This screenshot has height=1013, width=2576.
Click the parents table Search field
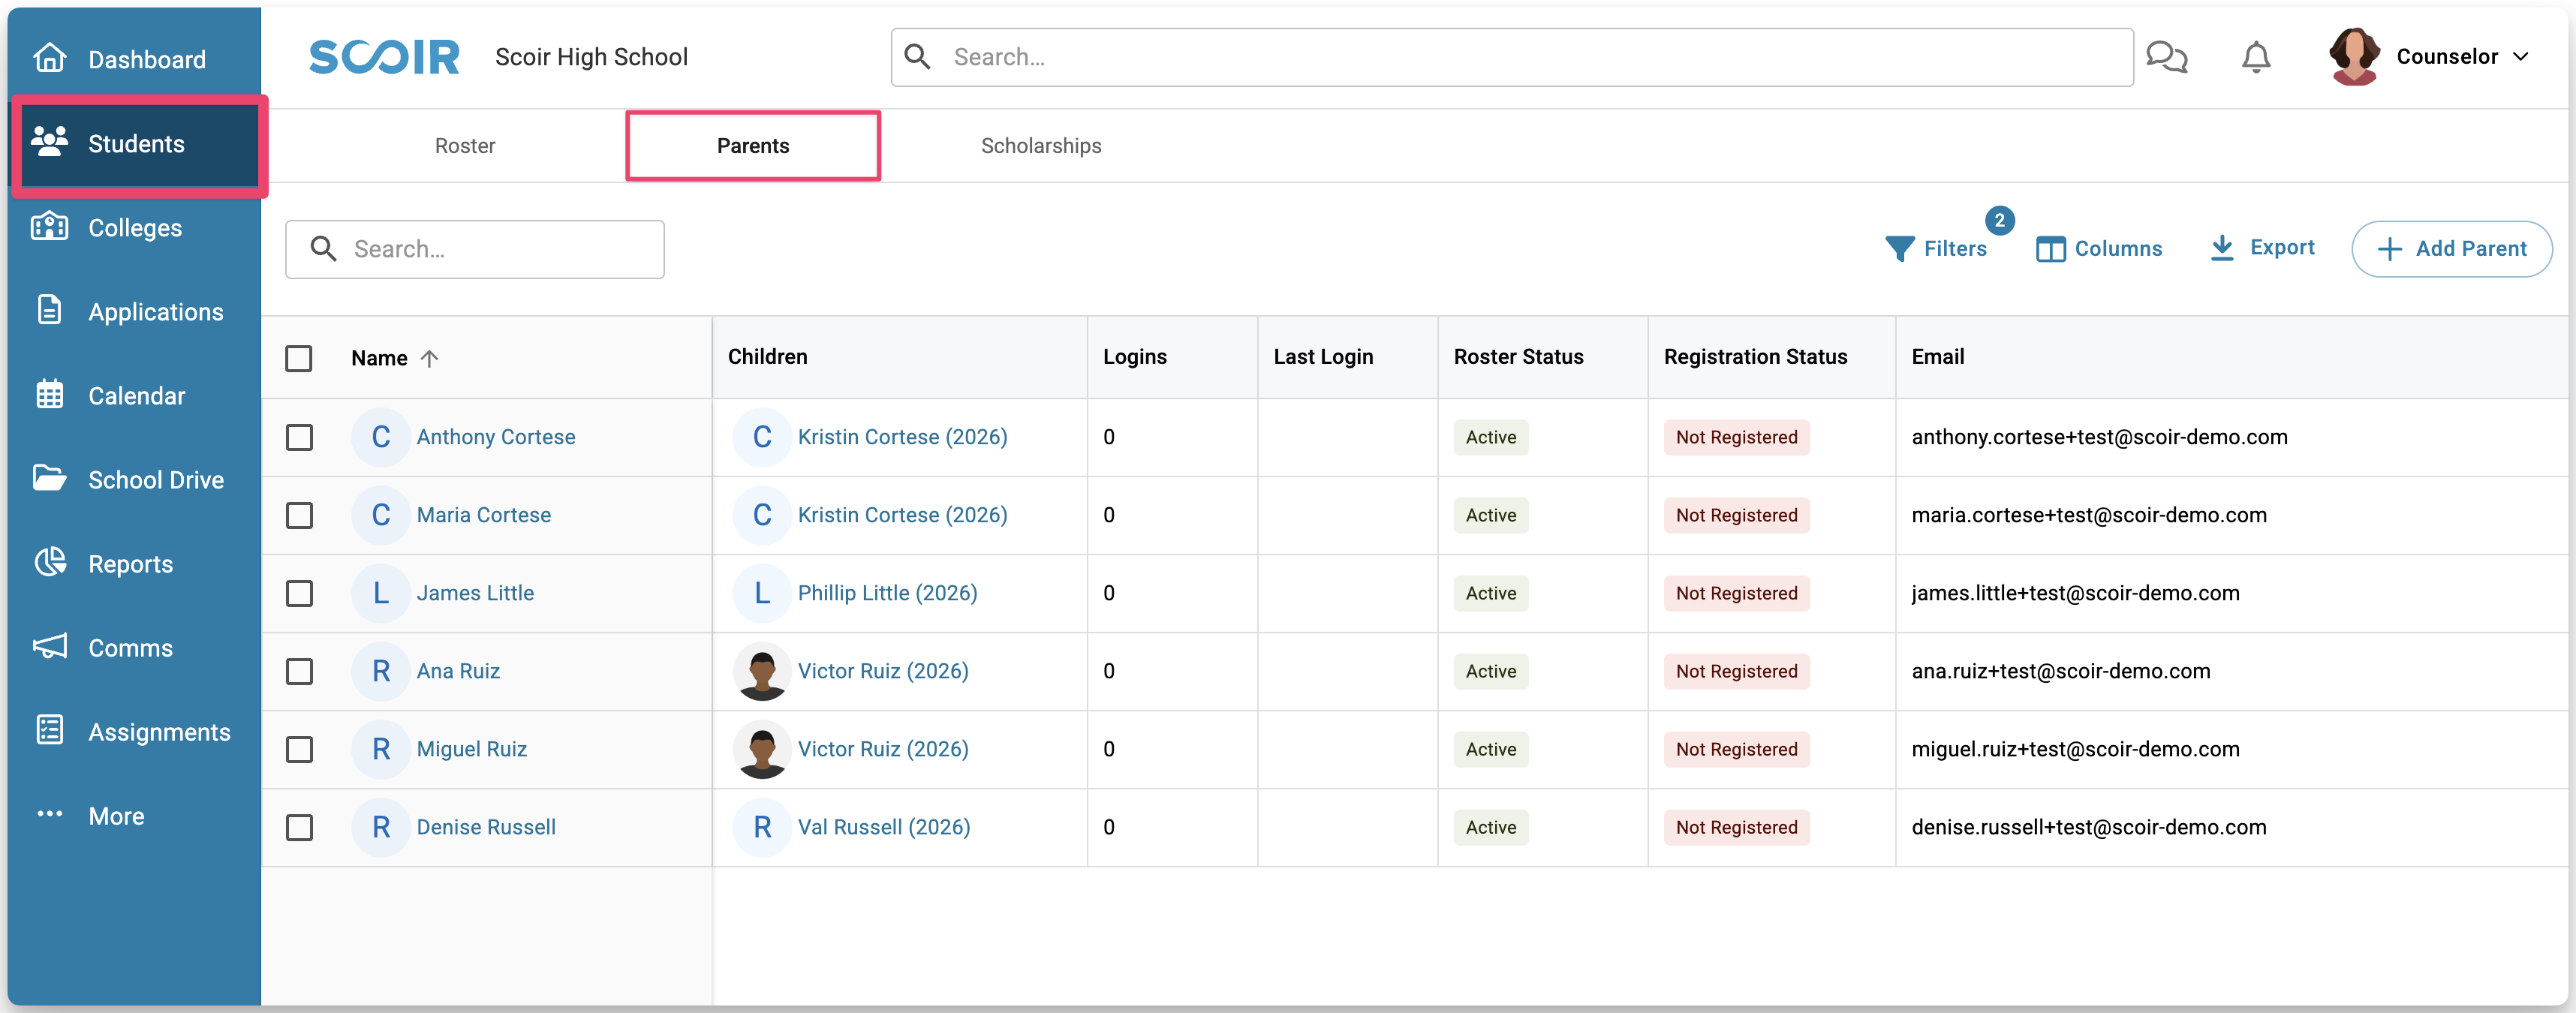tap(500, 249)
